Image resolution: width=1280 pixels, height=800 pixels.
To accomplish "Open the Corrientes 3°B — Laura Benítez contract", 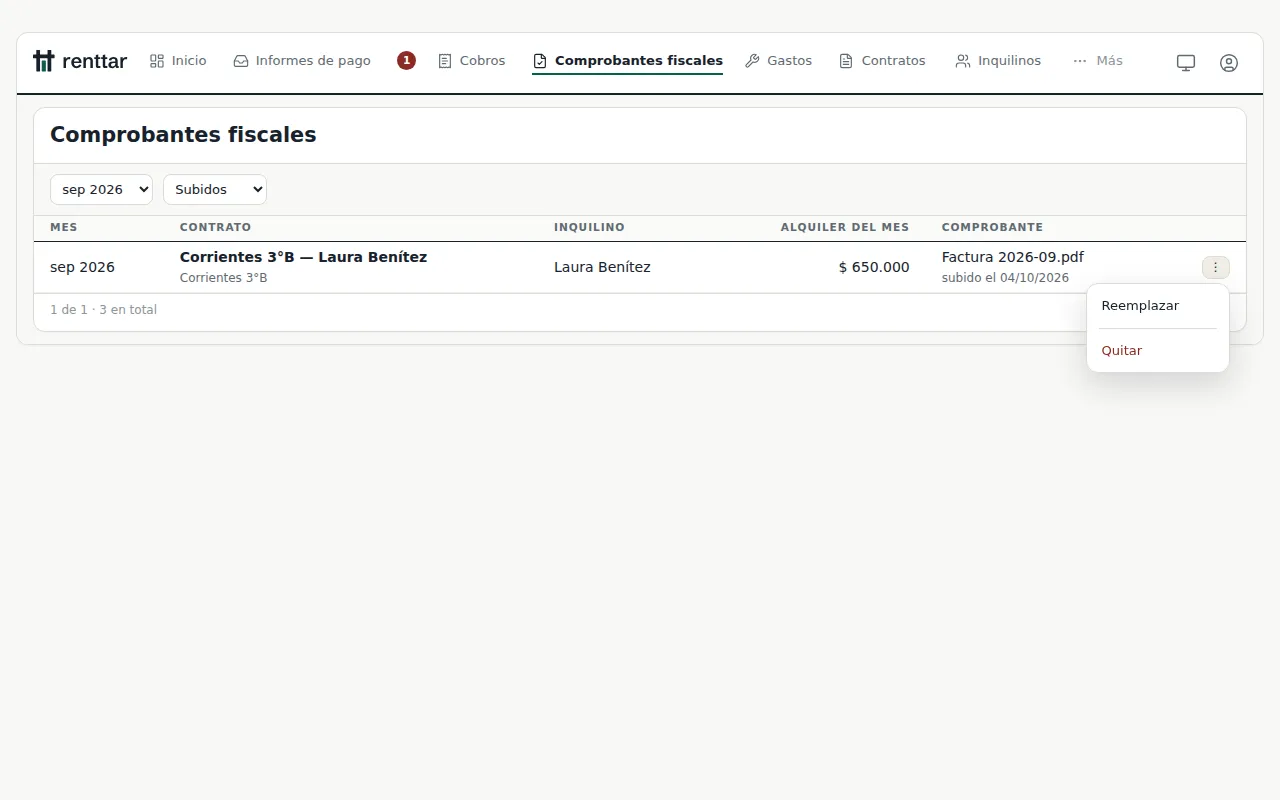I will (303, 257).
